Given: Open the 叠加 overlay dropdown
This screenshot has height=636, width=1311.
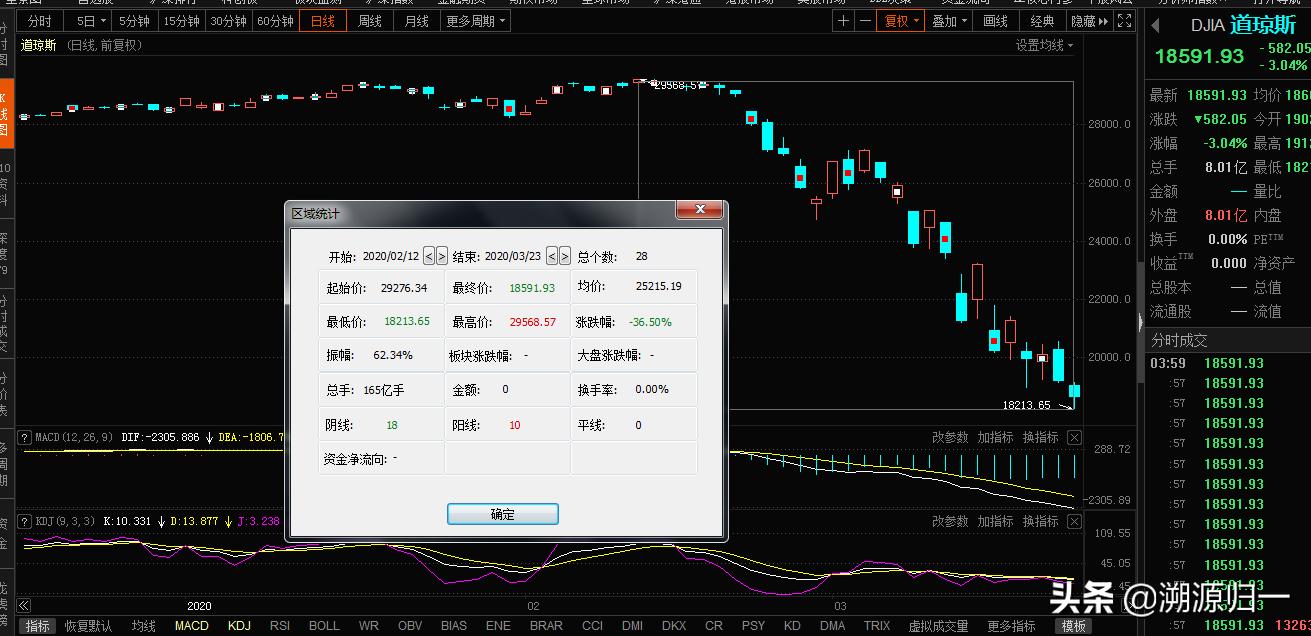Looking at the screenshot, I should [x=949, y=21].
